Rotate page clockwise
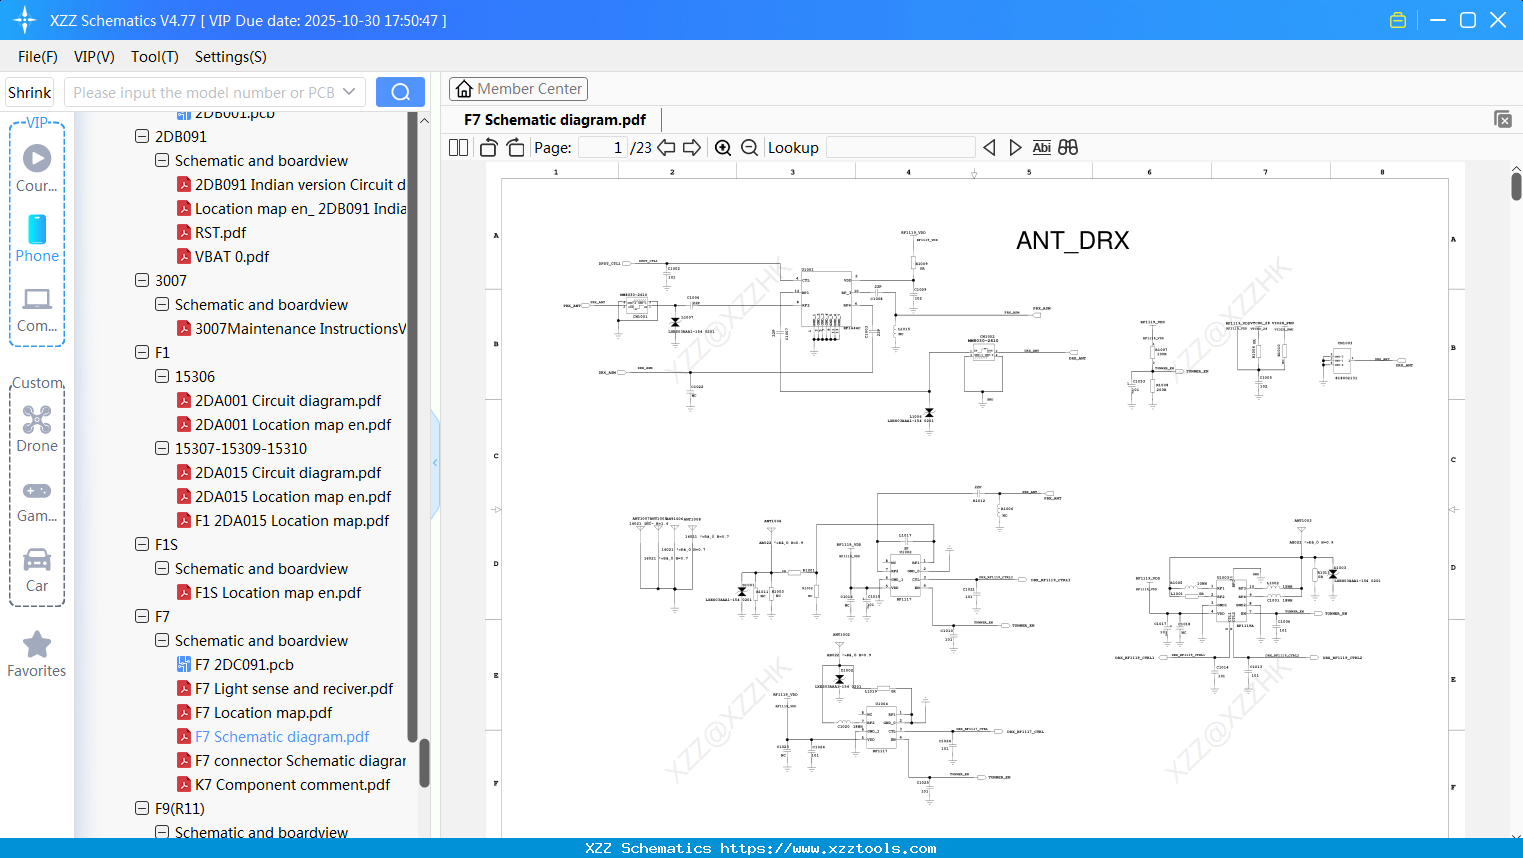The height and width of the screenshot is (858, 1523). tap(515, 148)
